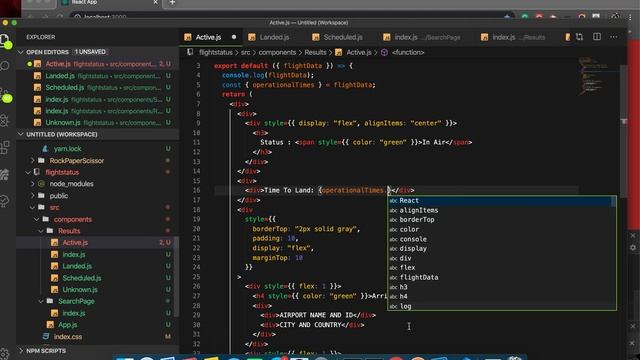
Task: Choose display from autocomplete suggestions
Action: pos(501,249)
